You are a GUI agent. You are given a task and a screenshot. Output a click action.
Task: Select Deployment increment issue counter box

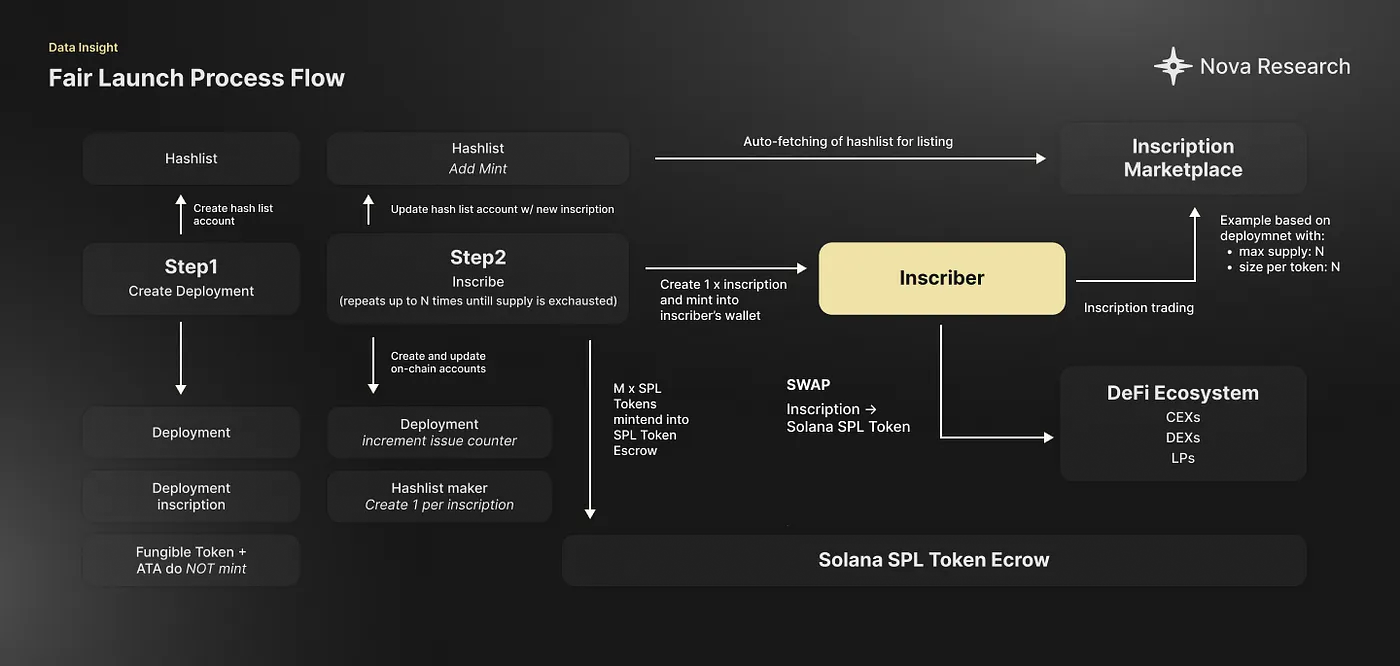tap(439, 432)
